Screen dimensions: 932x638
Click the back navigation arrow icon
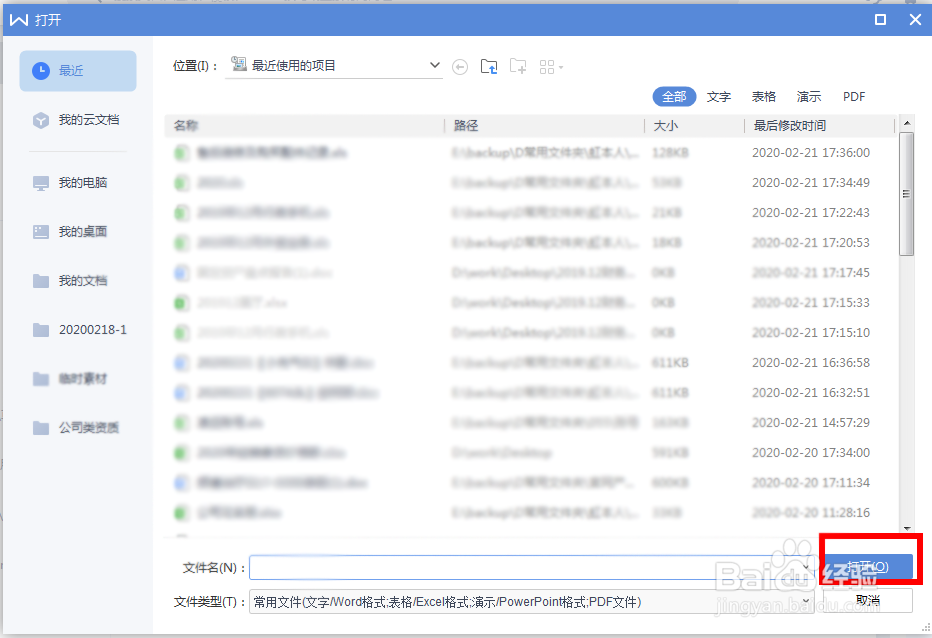tap(460, 66)
